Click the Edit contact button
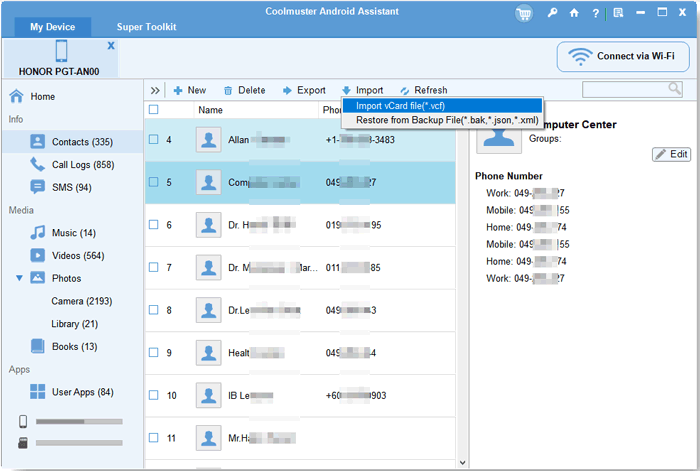 pos(671,154)
